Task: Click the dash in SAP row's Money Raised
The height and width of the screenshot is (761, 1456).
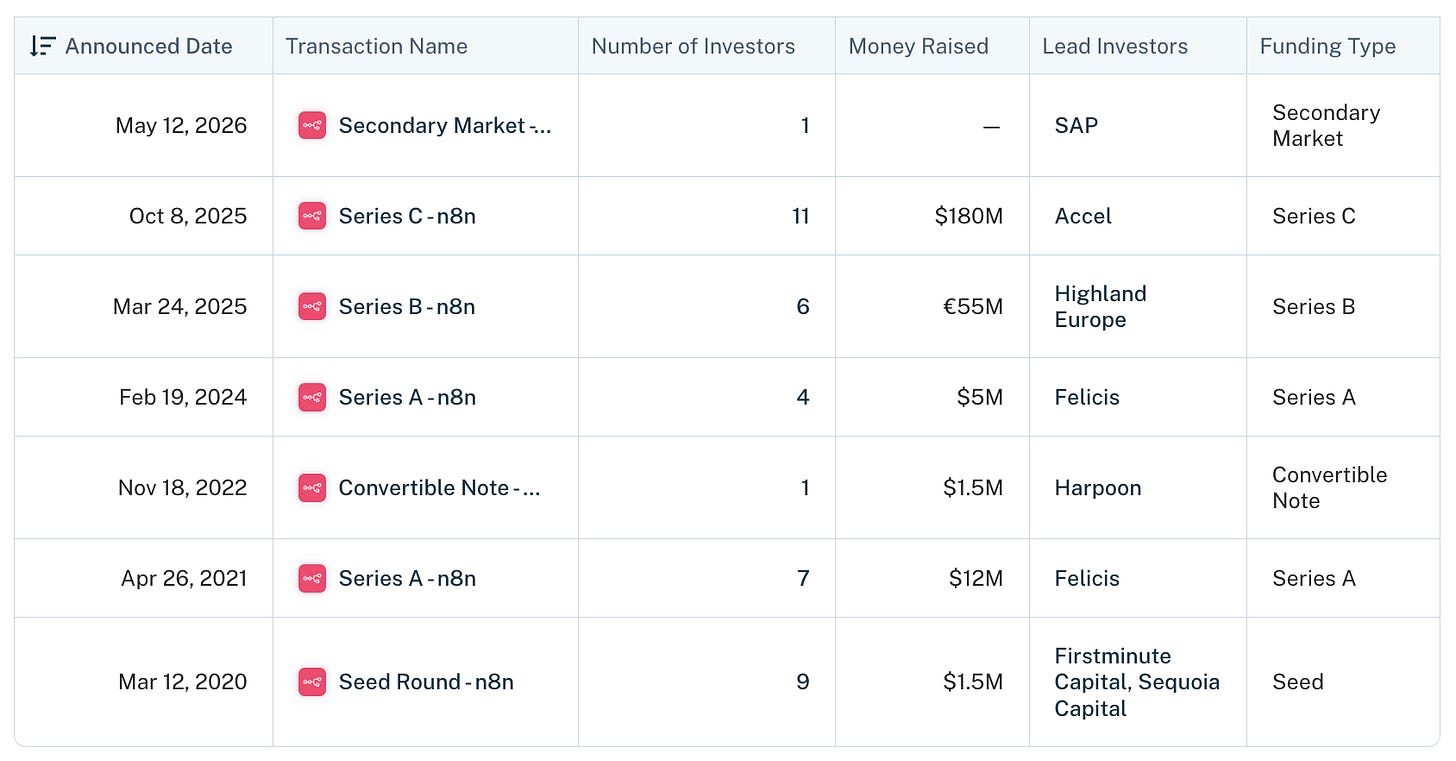Action: pyautogui.click(x=991, y=126)
